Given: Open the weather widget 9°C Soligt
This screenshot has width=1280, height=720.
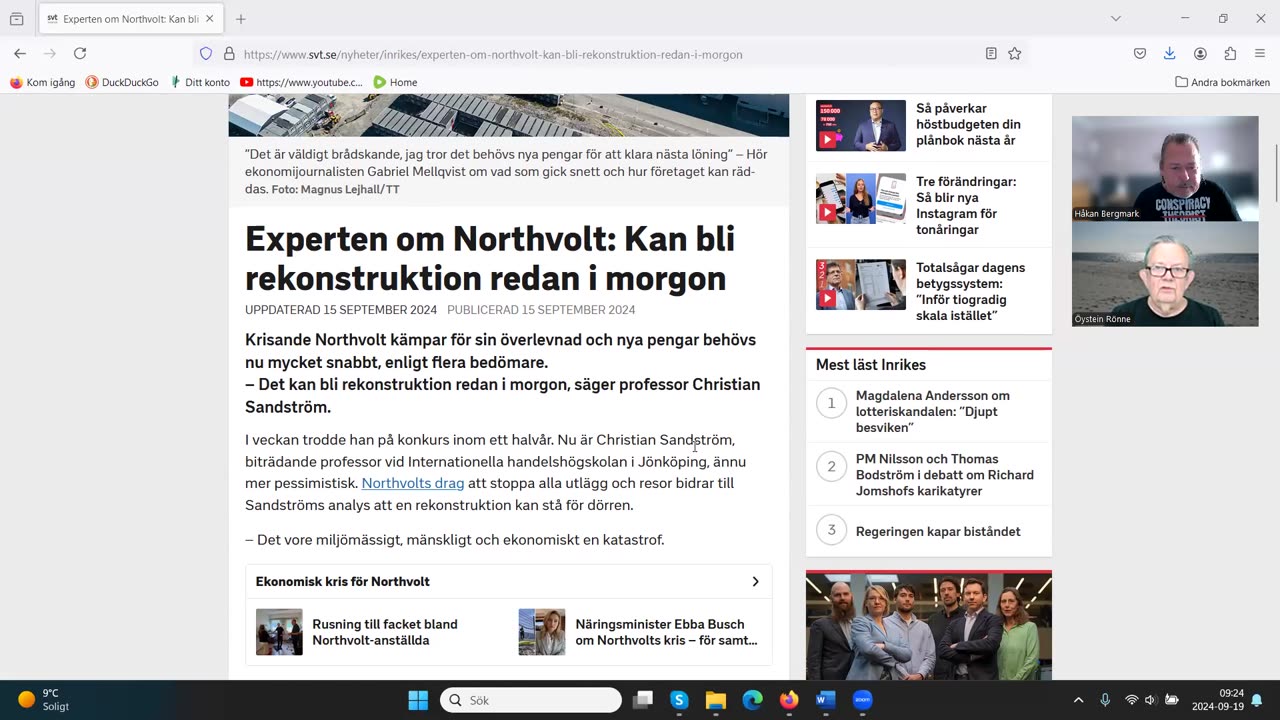Looking at the screenshot, I should (x=45, y=700).
